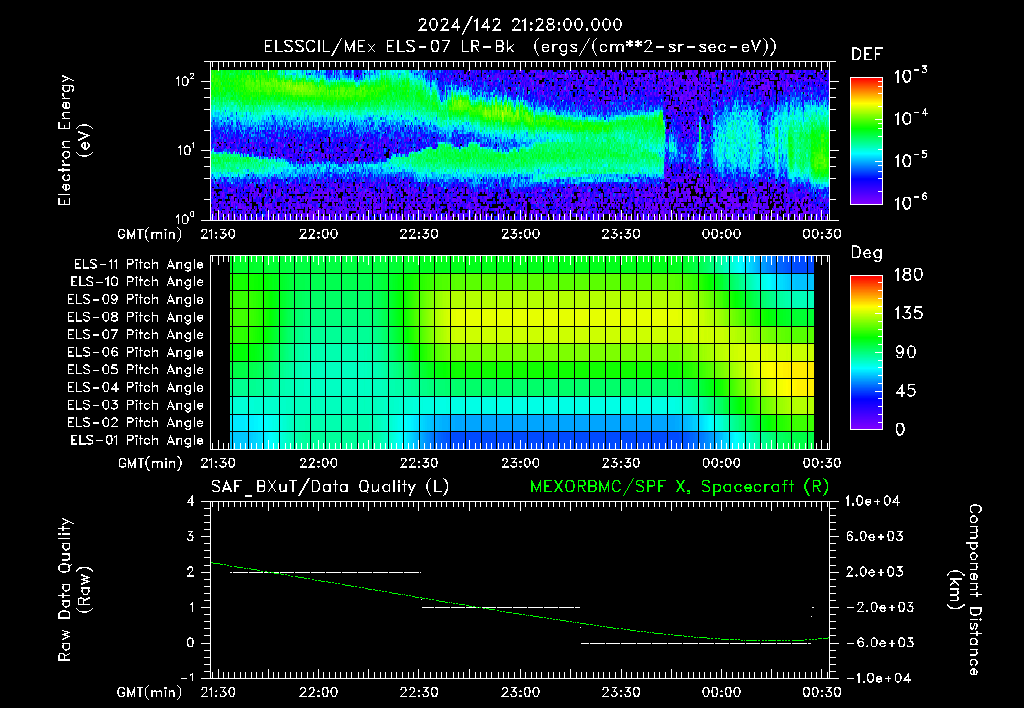The height and width of the screenshot is (708, 1024).
Task: Select the ELS-02 Pitch Angle row label
Action: pos(135,423)
